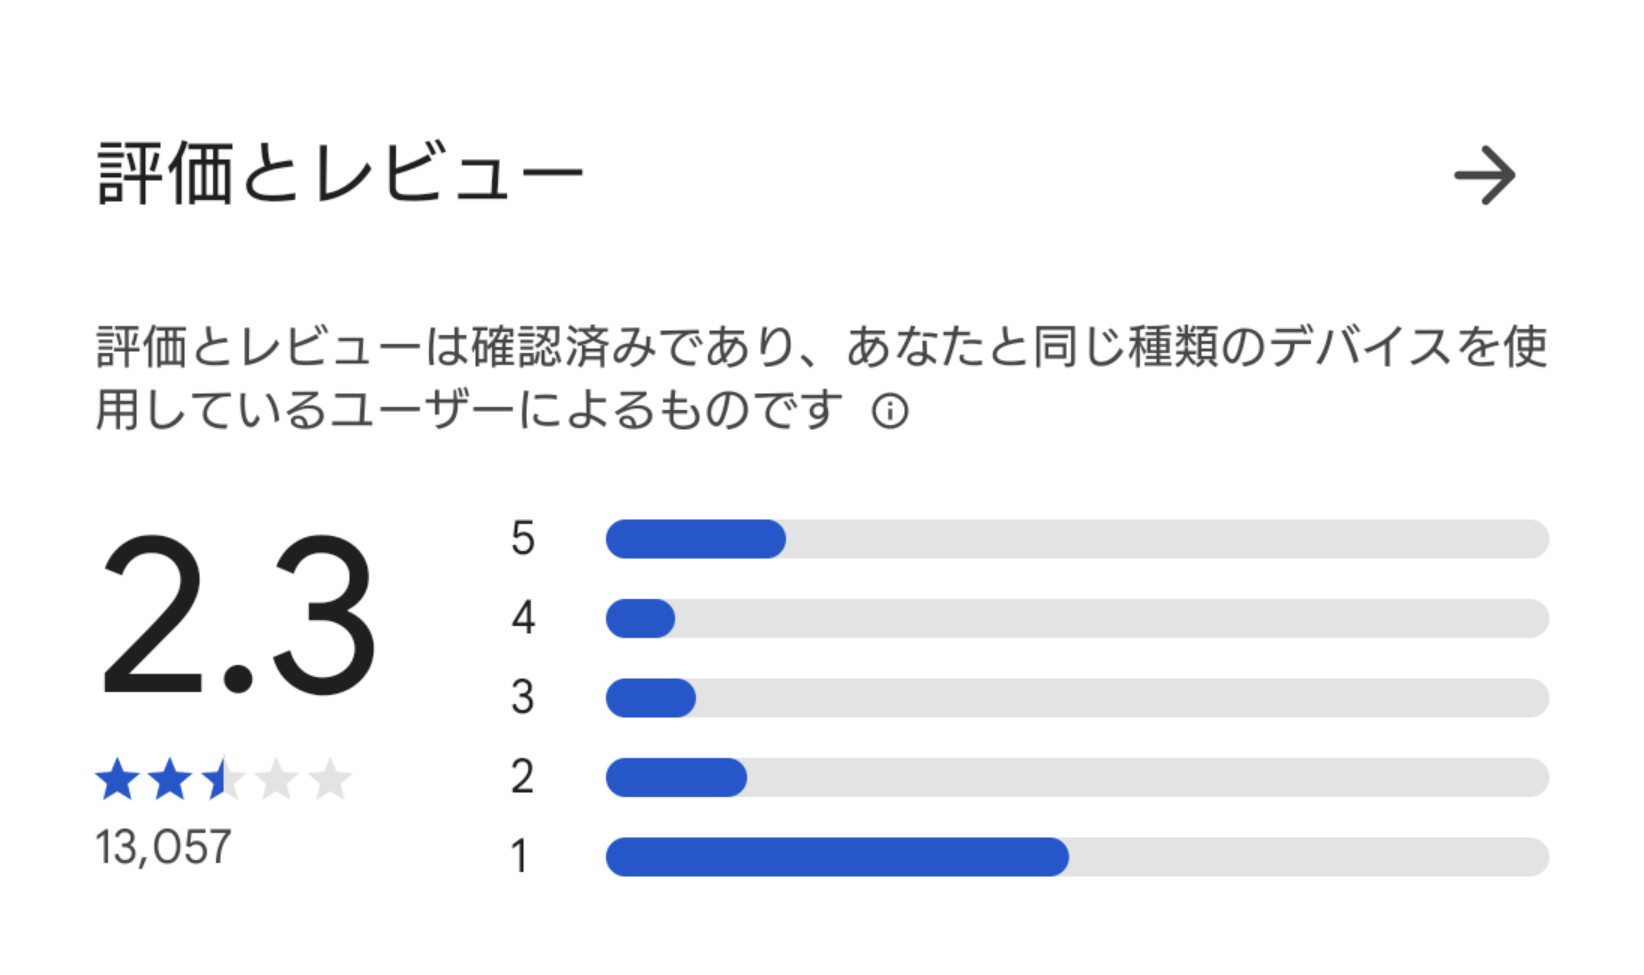The height and width of the screenshot is (975, 1644).
Task: Select the 2-star rating bar
Action: (x=1077, y=778)
